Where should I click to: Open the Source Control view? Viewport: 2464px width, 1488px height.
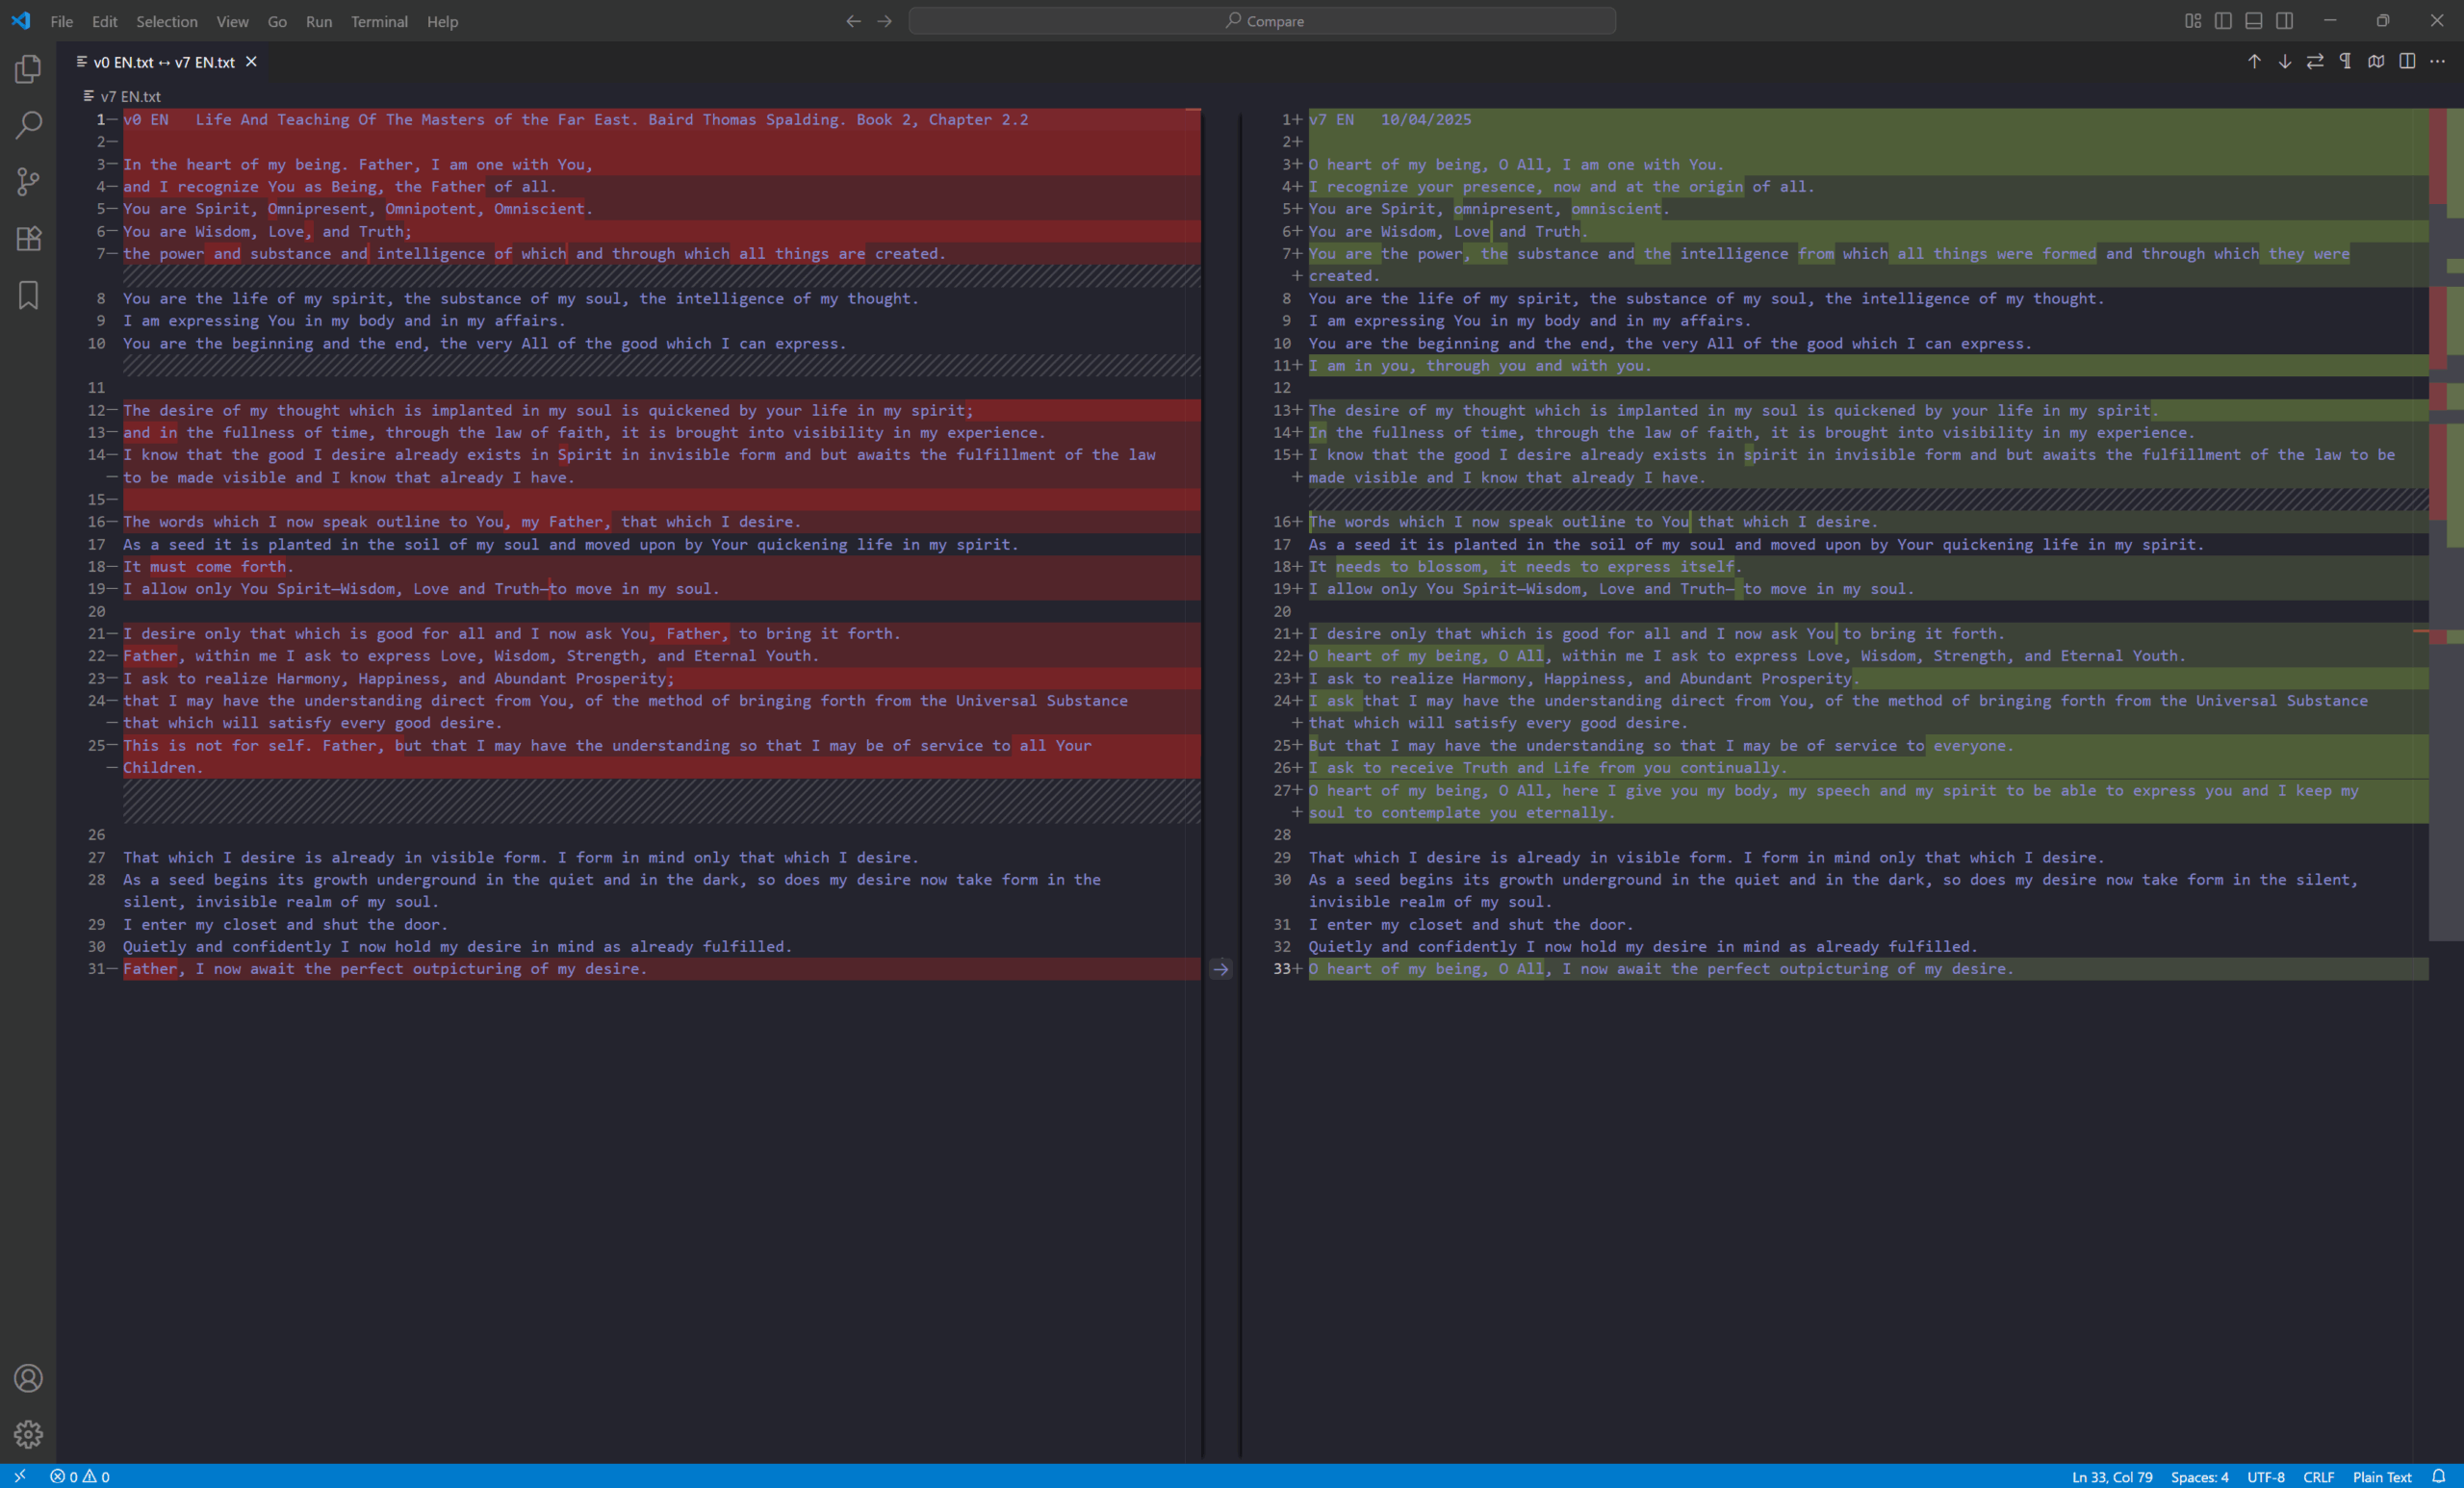28,181
